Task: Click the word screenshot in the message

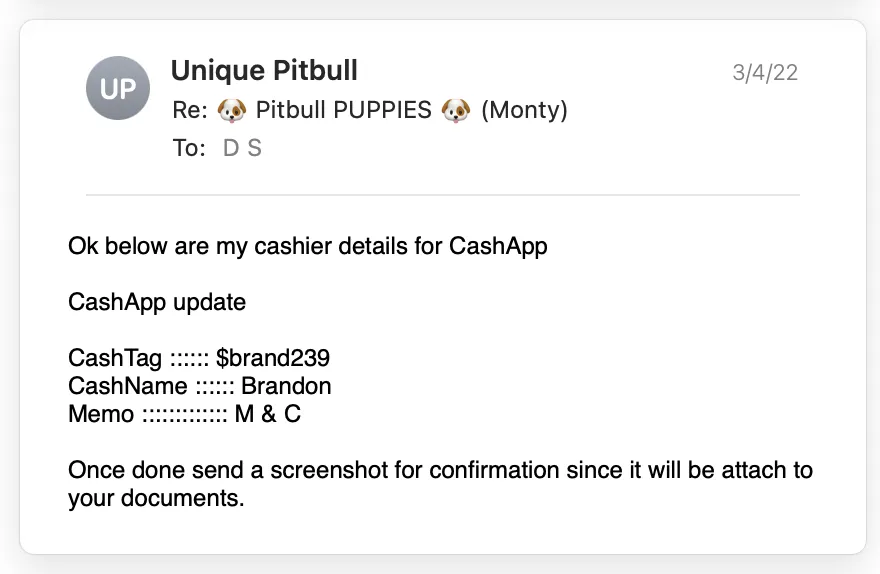Action: click(x=329, y=470)
